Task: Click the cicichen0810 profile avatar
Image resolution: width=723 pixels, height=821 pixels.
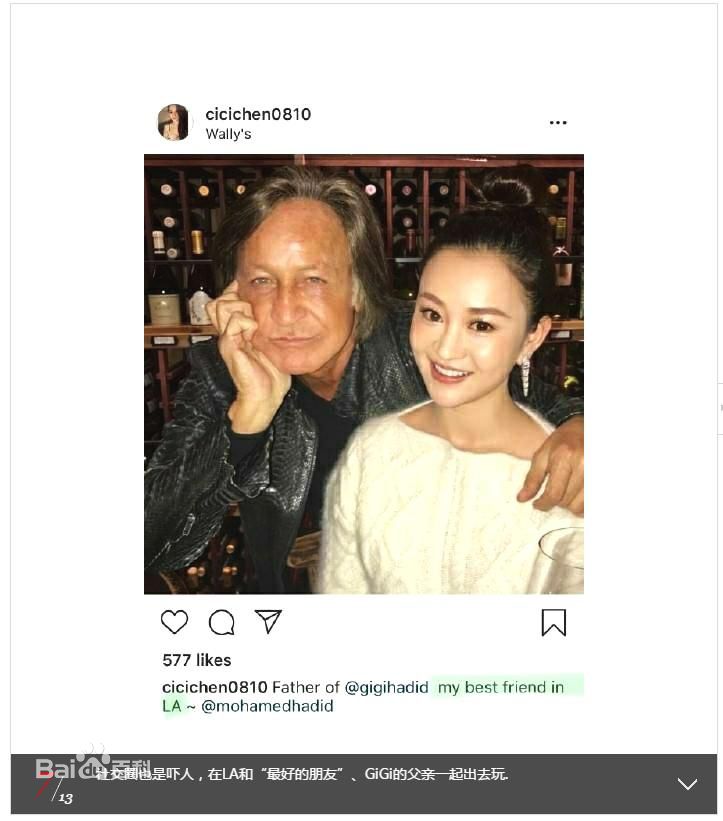Action: pos(174,123)
